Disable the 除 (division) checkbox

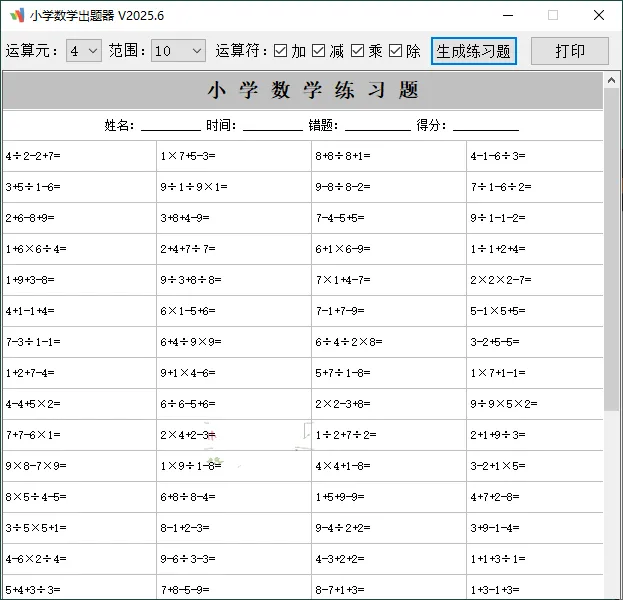point(395,51)
